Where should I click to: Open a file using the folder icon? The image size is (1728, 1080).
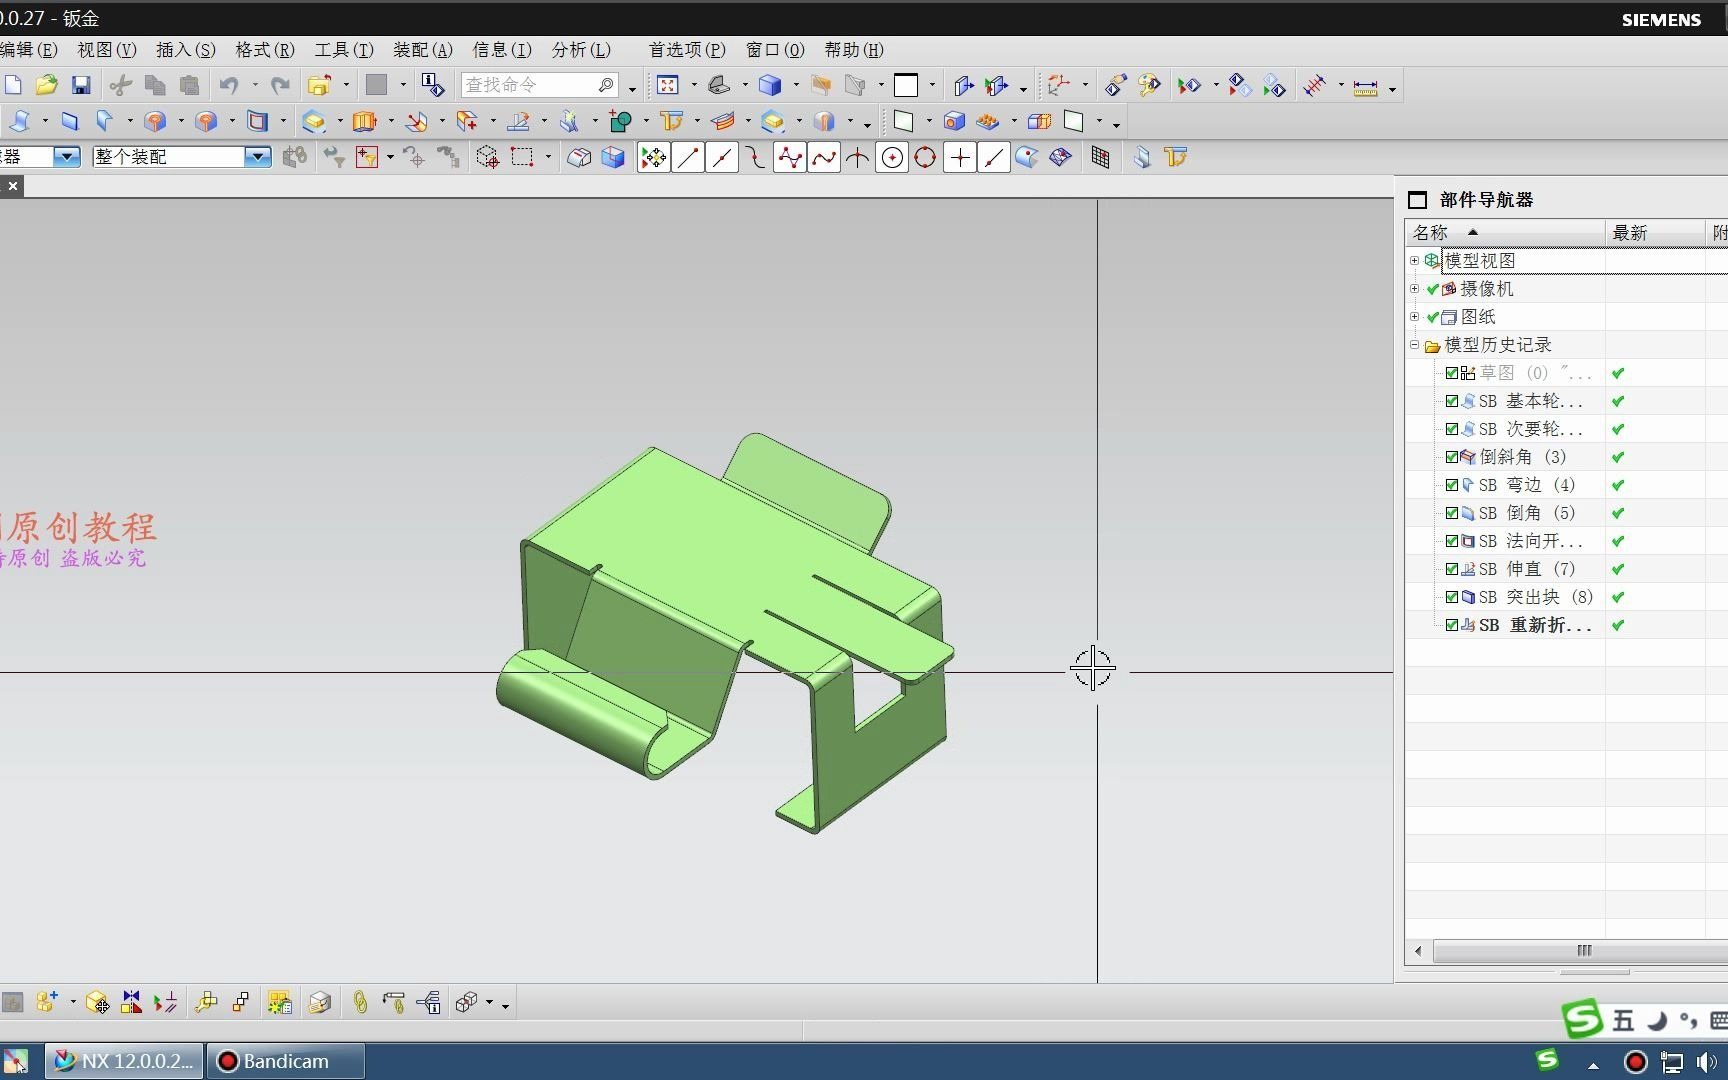(46, 85)
